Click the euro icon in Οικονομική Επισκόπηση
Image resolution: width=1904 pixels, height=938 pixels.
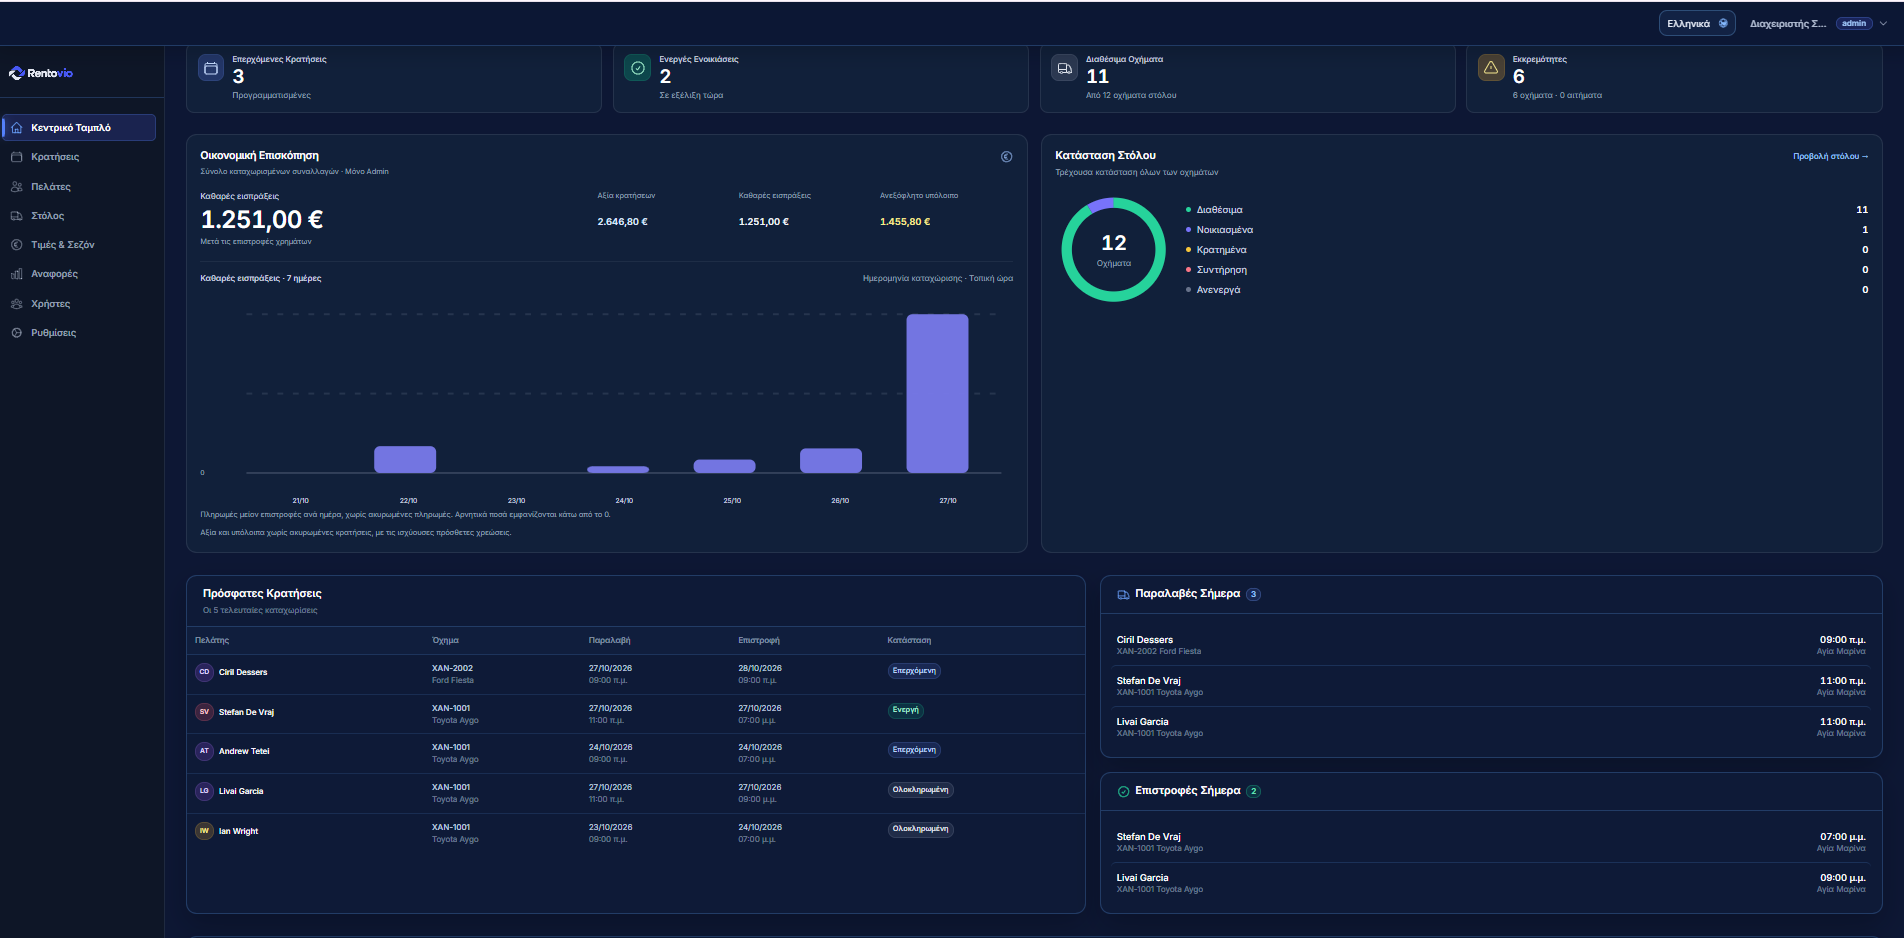click(1006, 157)
